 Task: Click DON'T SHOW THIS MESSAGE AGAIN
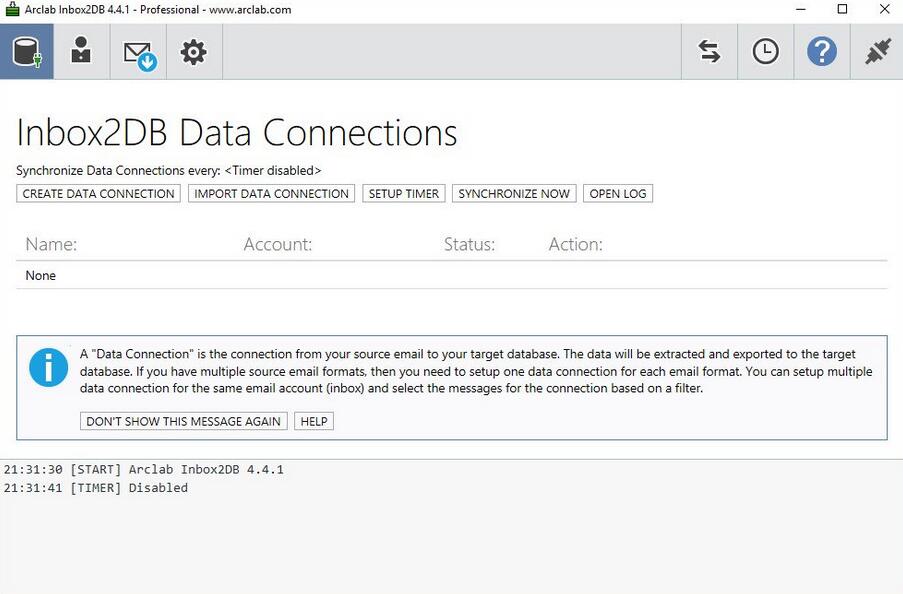183,421
